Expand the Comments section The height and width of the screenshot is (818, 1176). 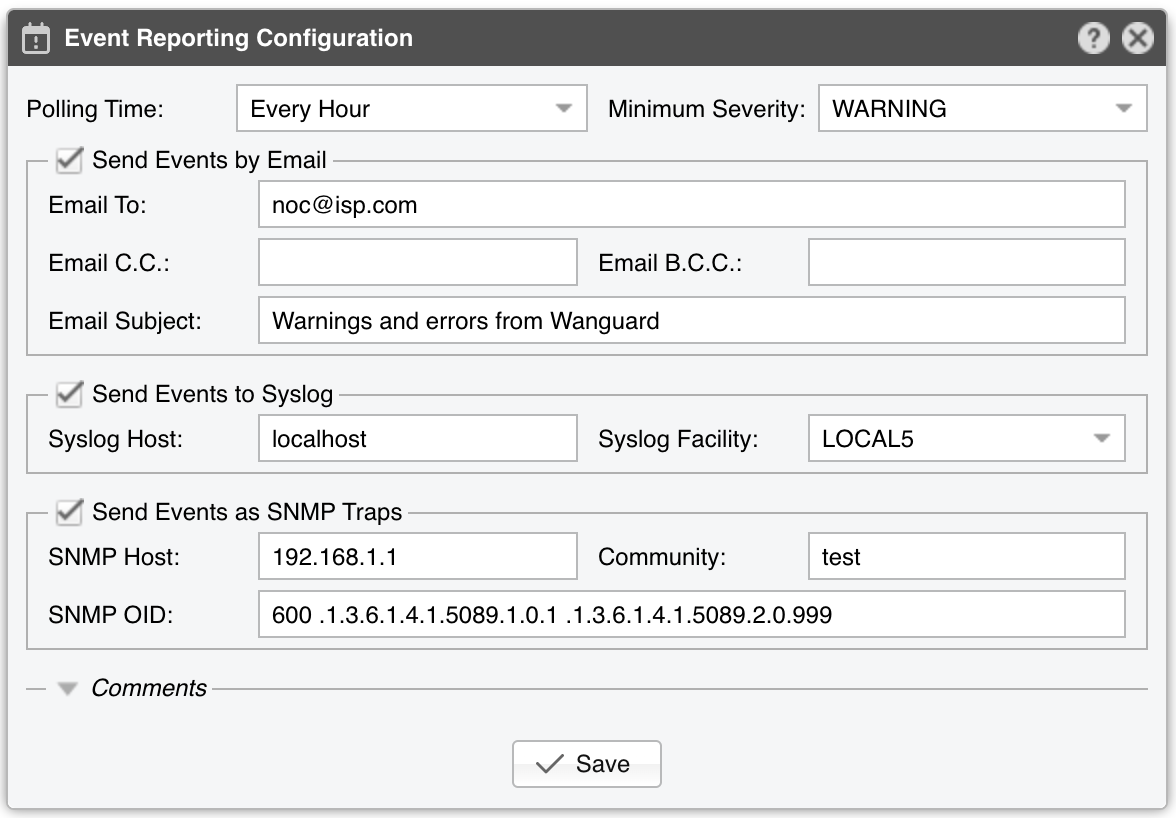[x=68, y=688]
